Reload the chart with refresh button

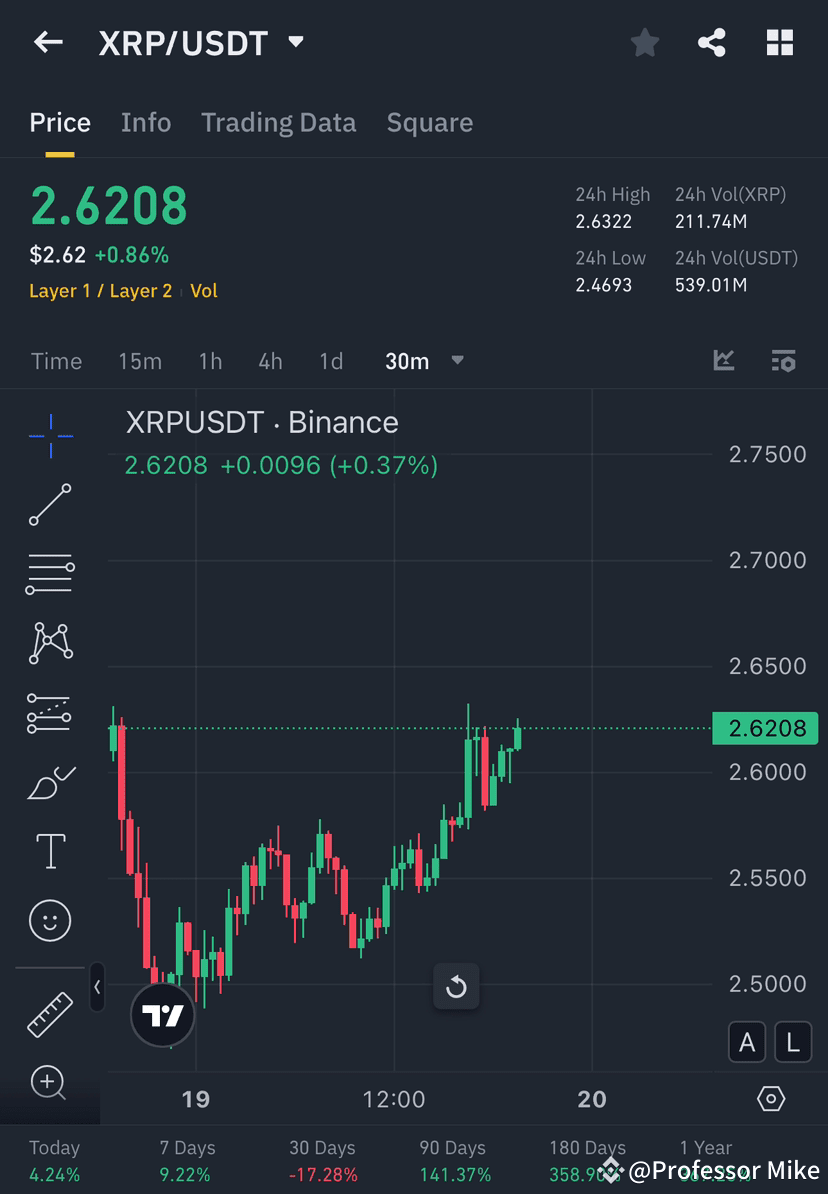tap(456, 987)
